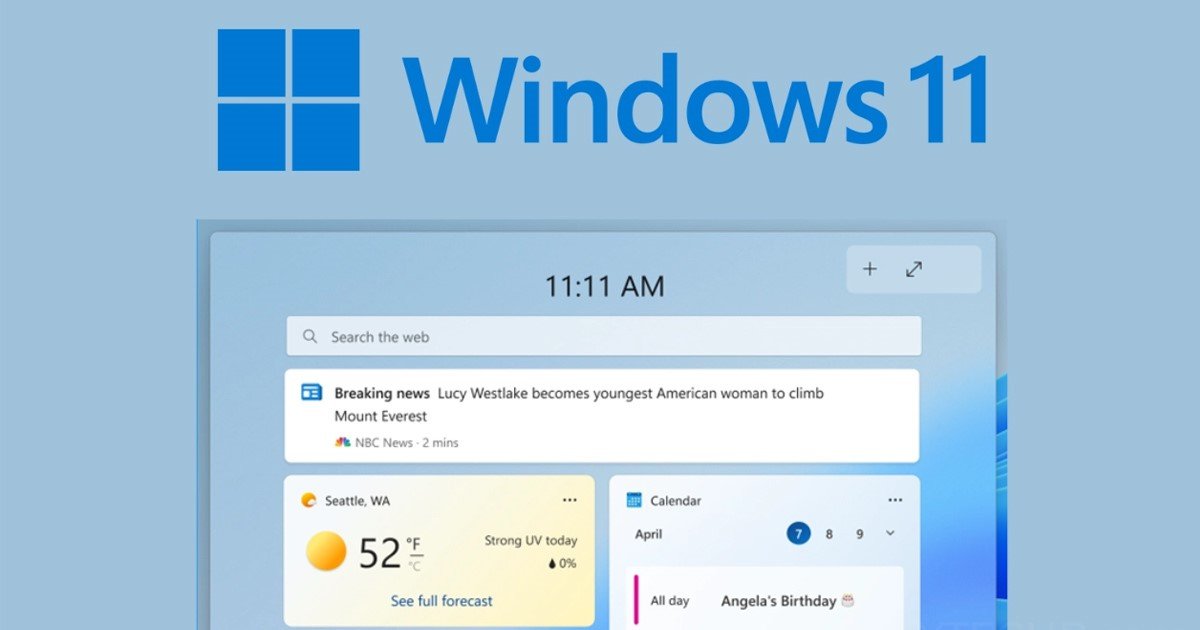Select date 8 in the calendar
1200x630 pixels.
tap(828, 534)
